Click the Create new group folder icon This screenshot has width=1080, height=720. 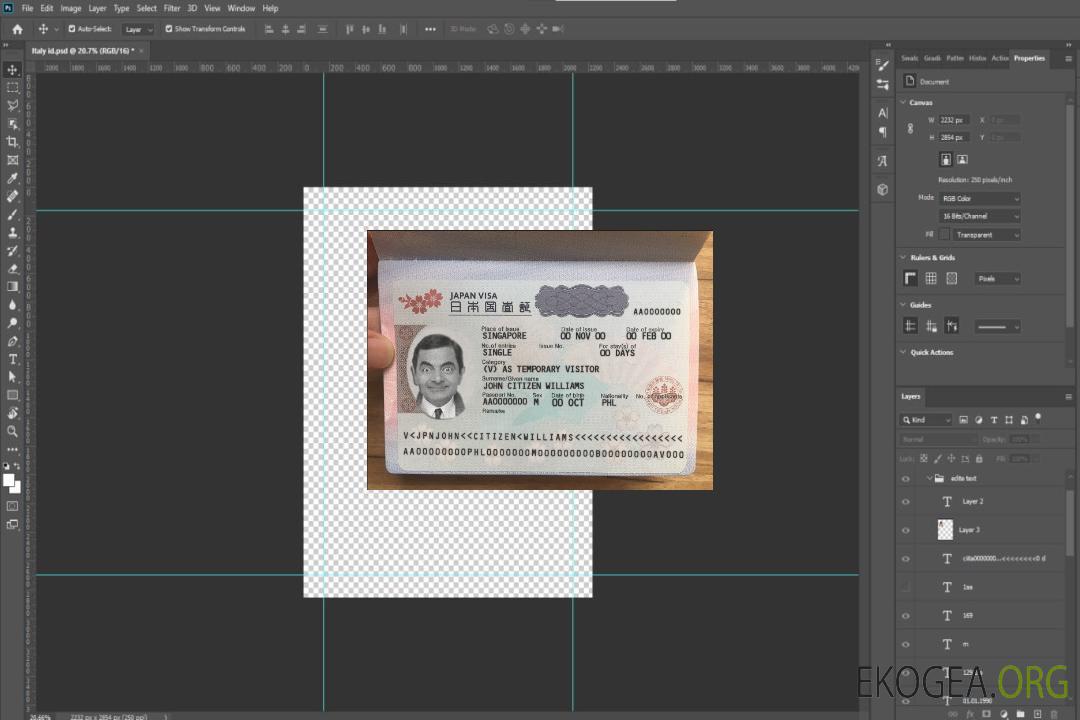pos(1020,714)
